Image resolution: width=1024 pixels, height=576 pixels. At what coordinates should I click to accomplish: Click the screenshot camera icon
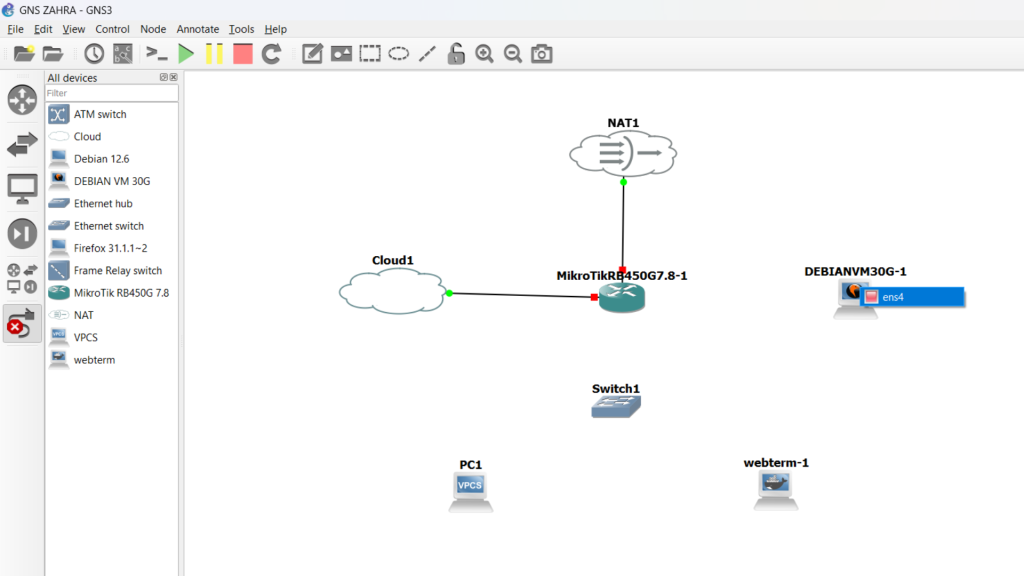click(541, 54)
